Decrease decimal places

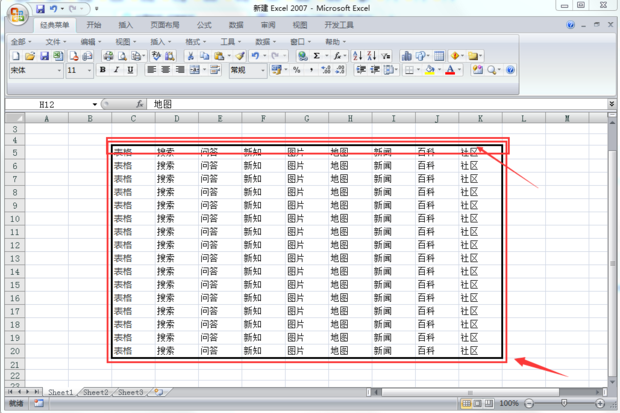[340, 70]
